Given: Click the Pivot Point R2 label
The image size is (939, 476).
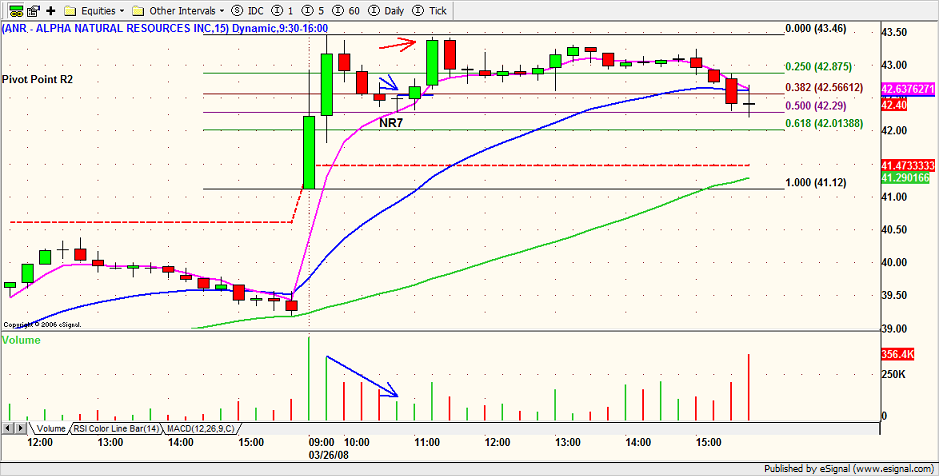Looking at the screenshot, I should (38, 79).
